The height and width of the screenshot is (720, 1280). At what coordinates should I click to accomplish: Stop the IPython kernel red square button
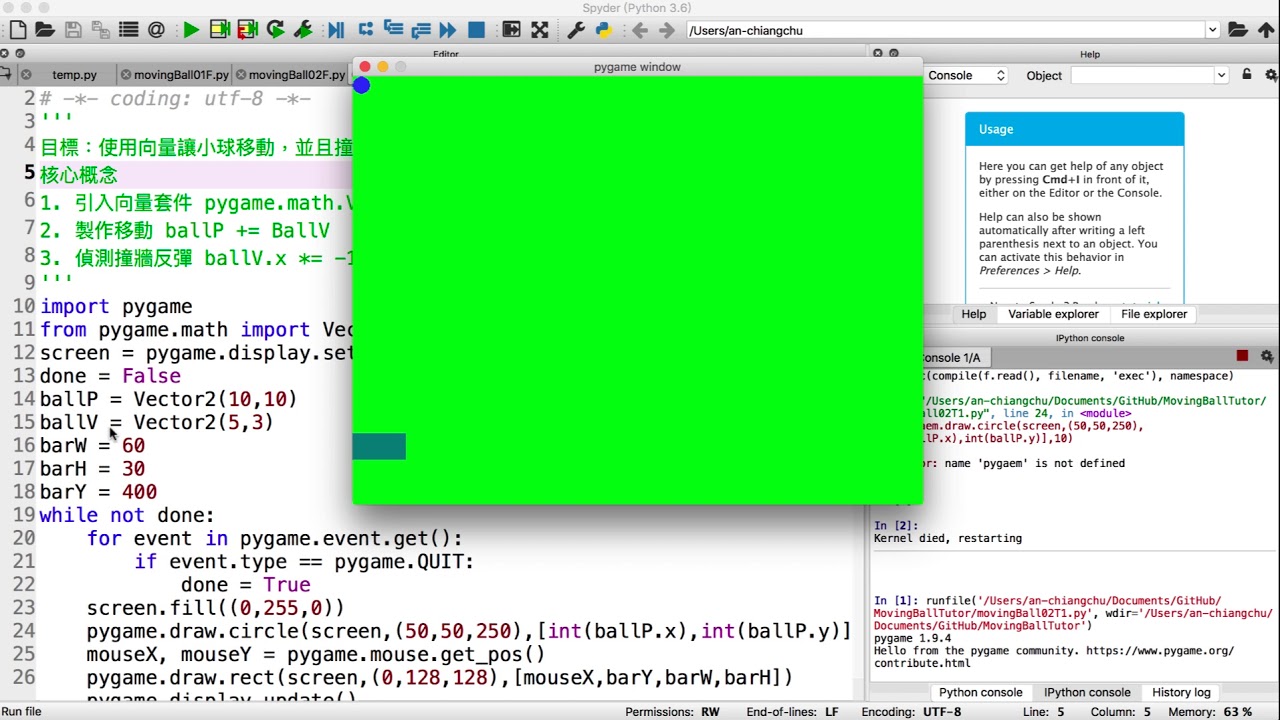[x=1242, y=356]
